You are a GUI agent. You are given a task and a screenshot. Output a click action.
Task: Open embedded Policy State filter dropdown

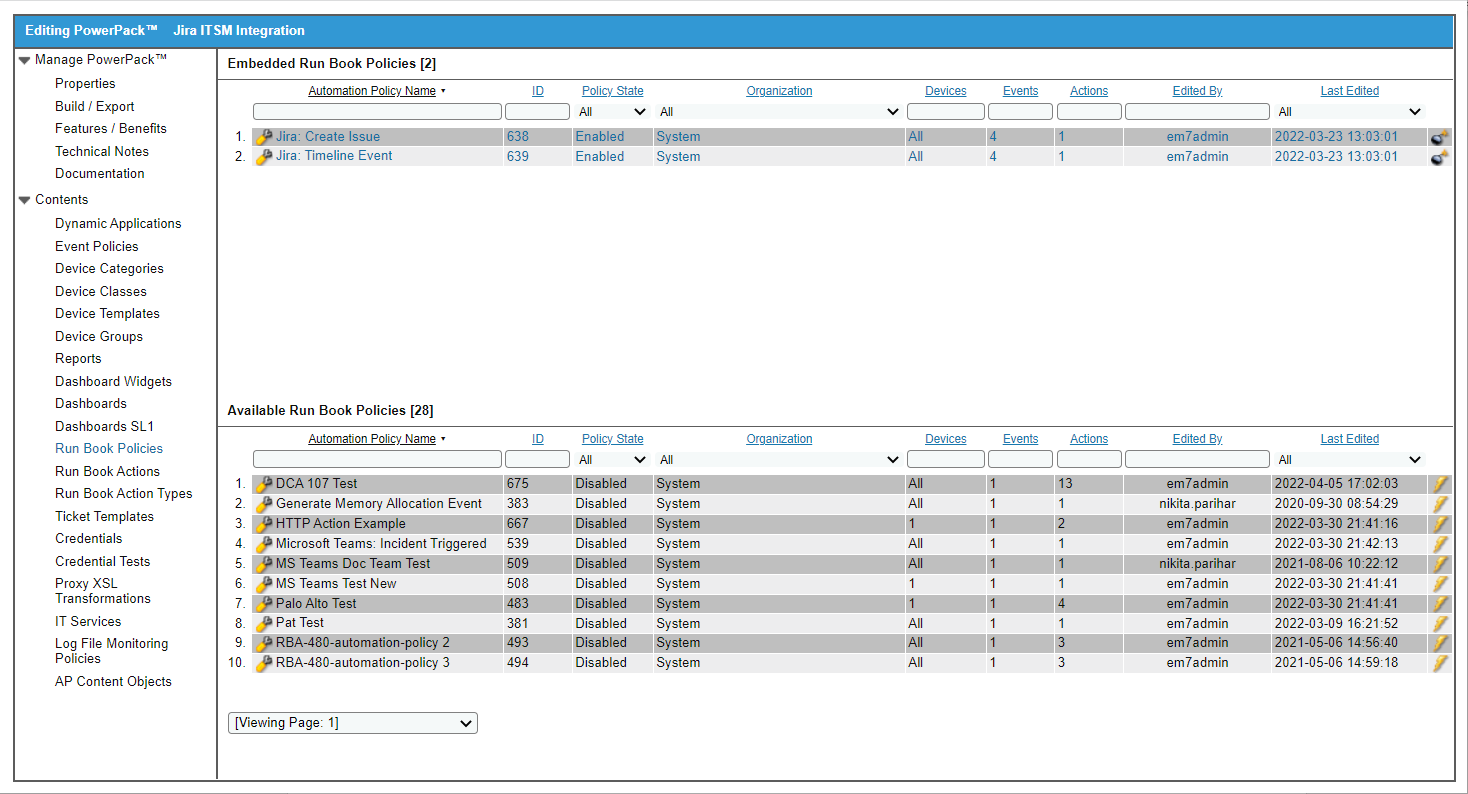click(613, 112)
